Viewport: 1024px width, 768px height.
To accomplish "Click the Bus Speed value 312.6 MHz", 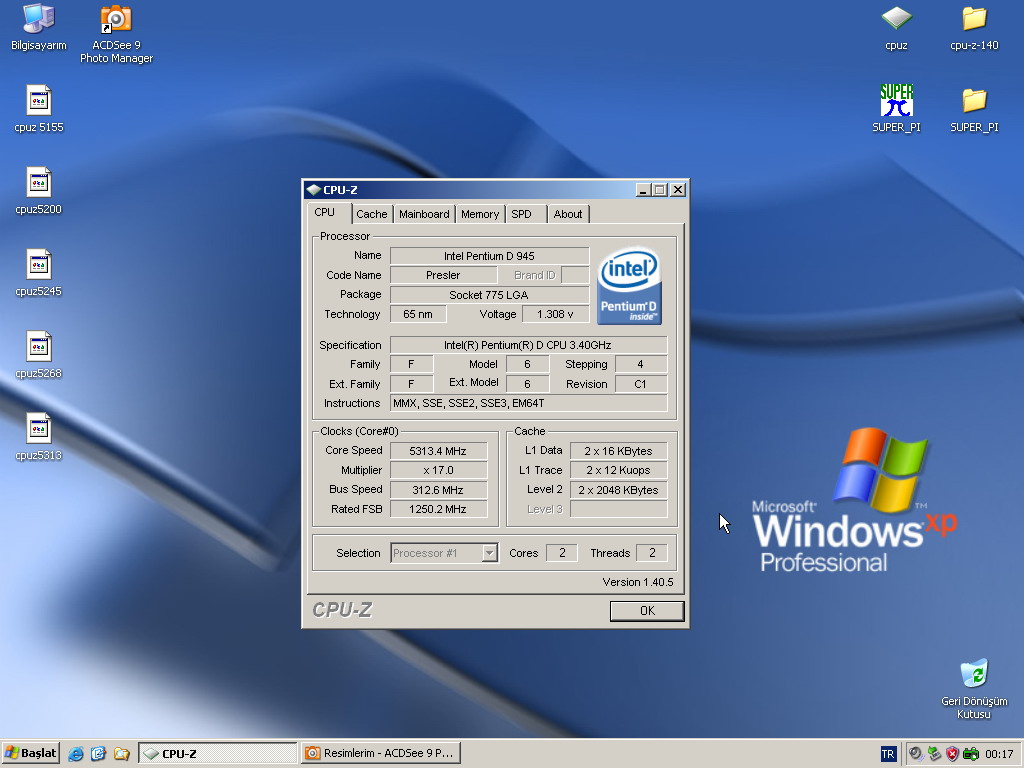I will 438,490.
